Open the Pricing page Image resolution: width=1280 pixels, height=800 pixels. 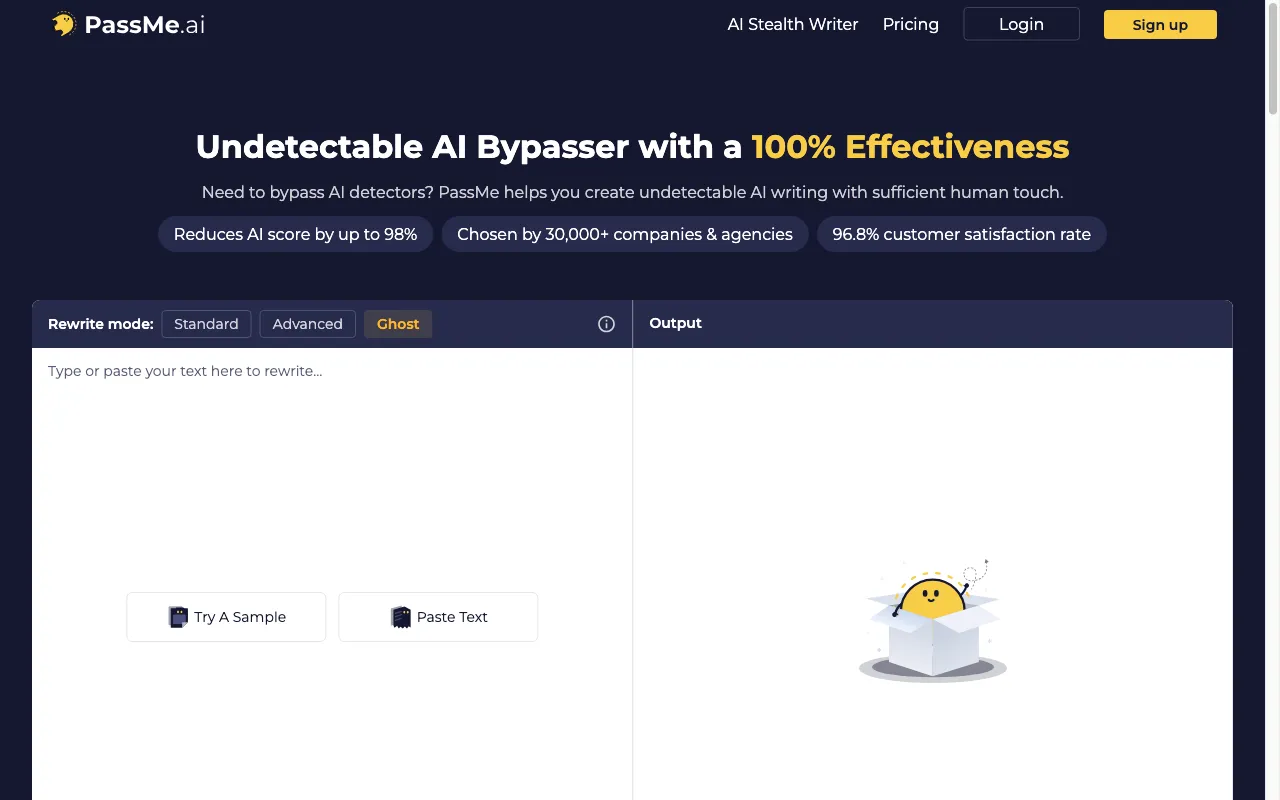[x=911, y=24]
